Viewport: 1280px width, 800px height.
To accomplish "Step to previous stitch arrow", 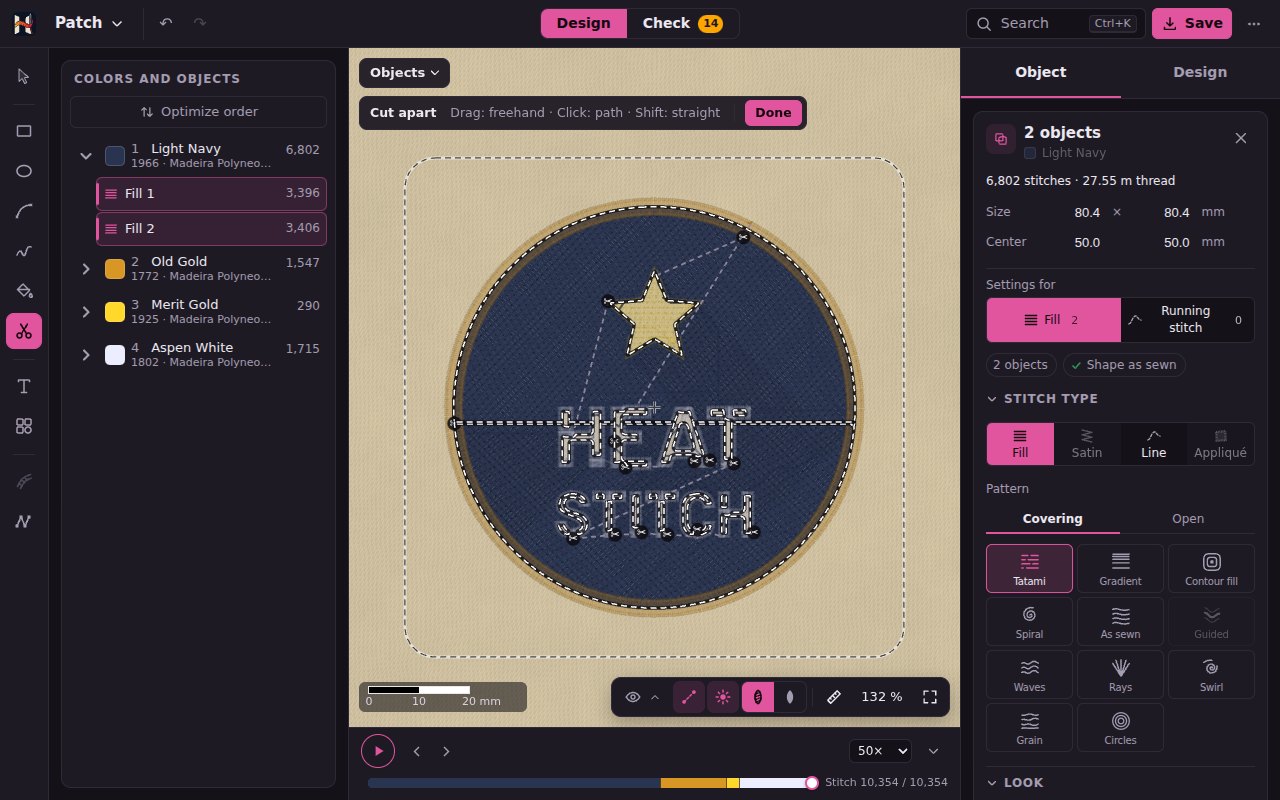I will pos(417,751).
